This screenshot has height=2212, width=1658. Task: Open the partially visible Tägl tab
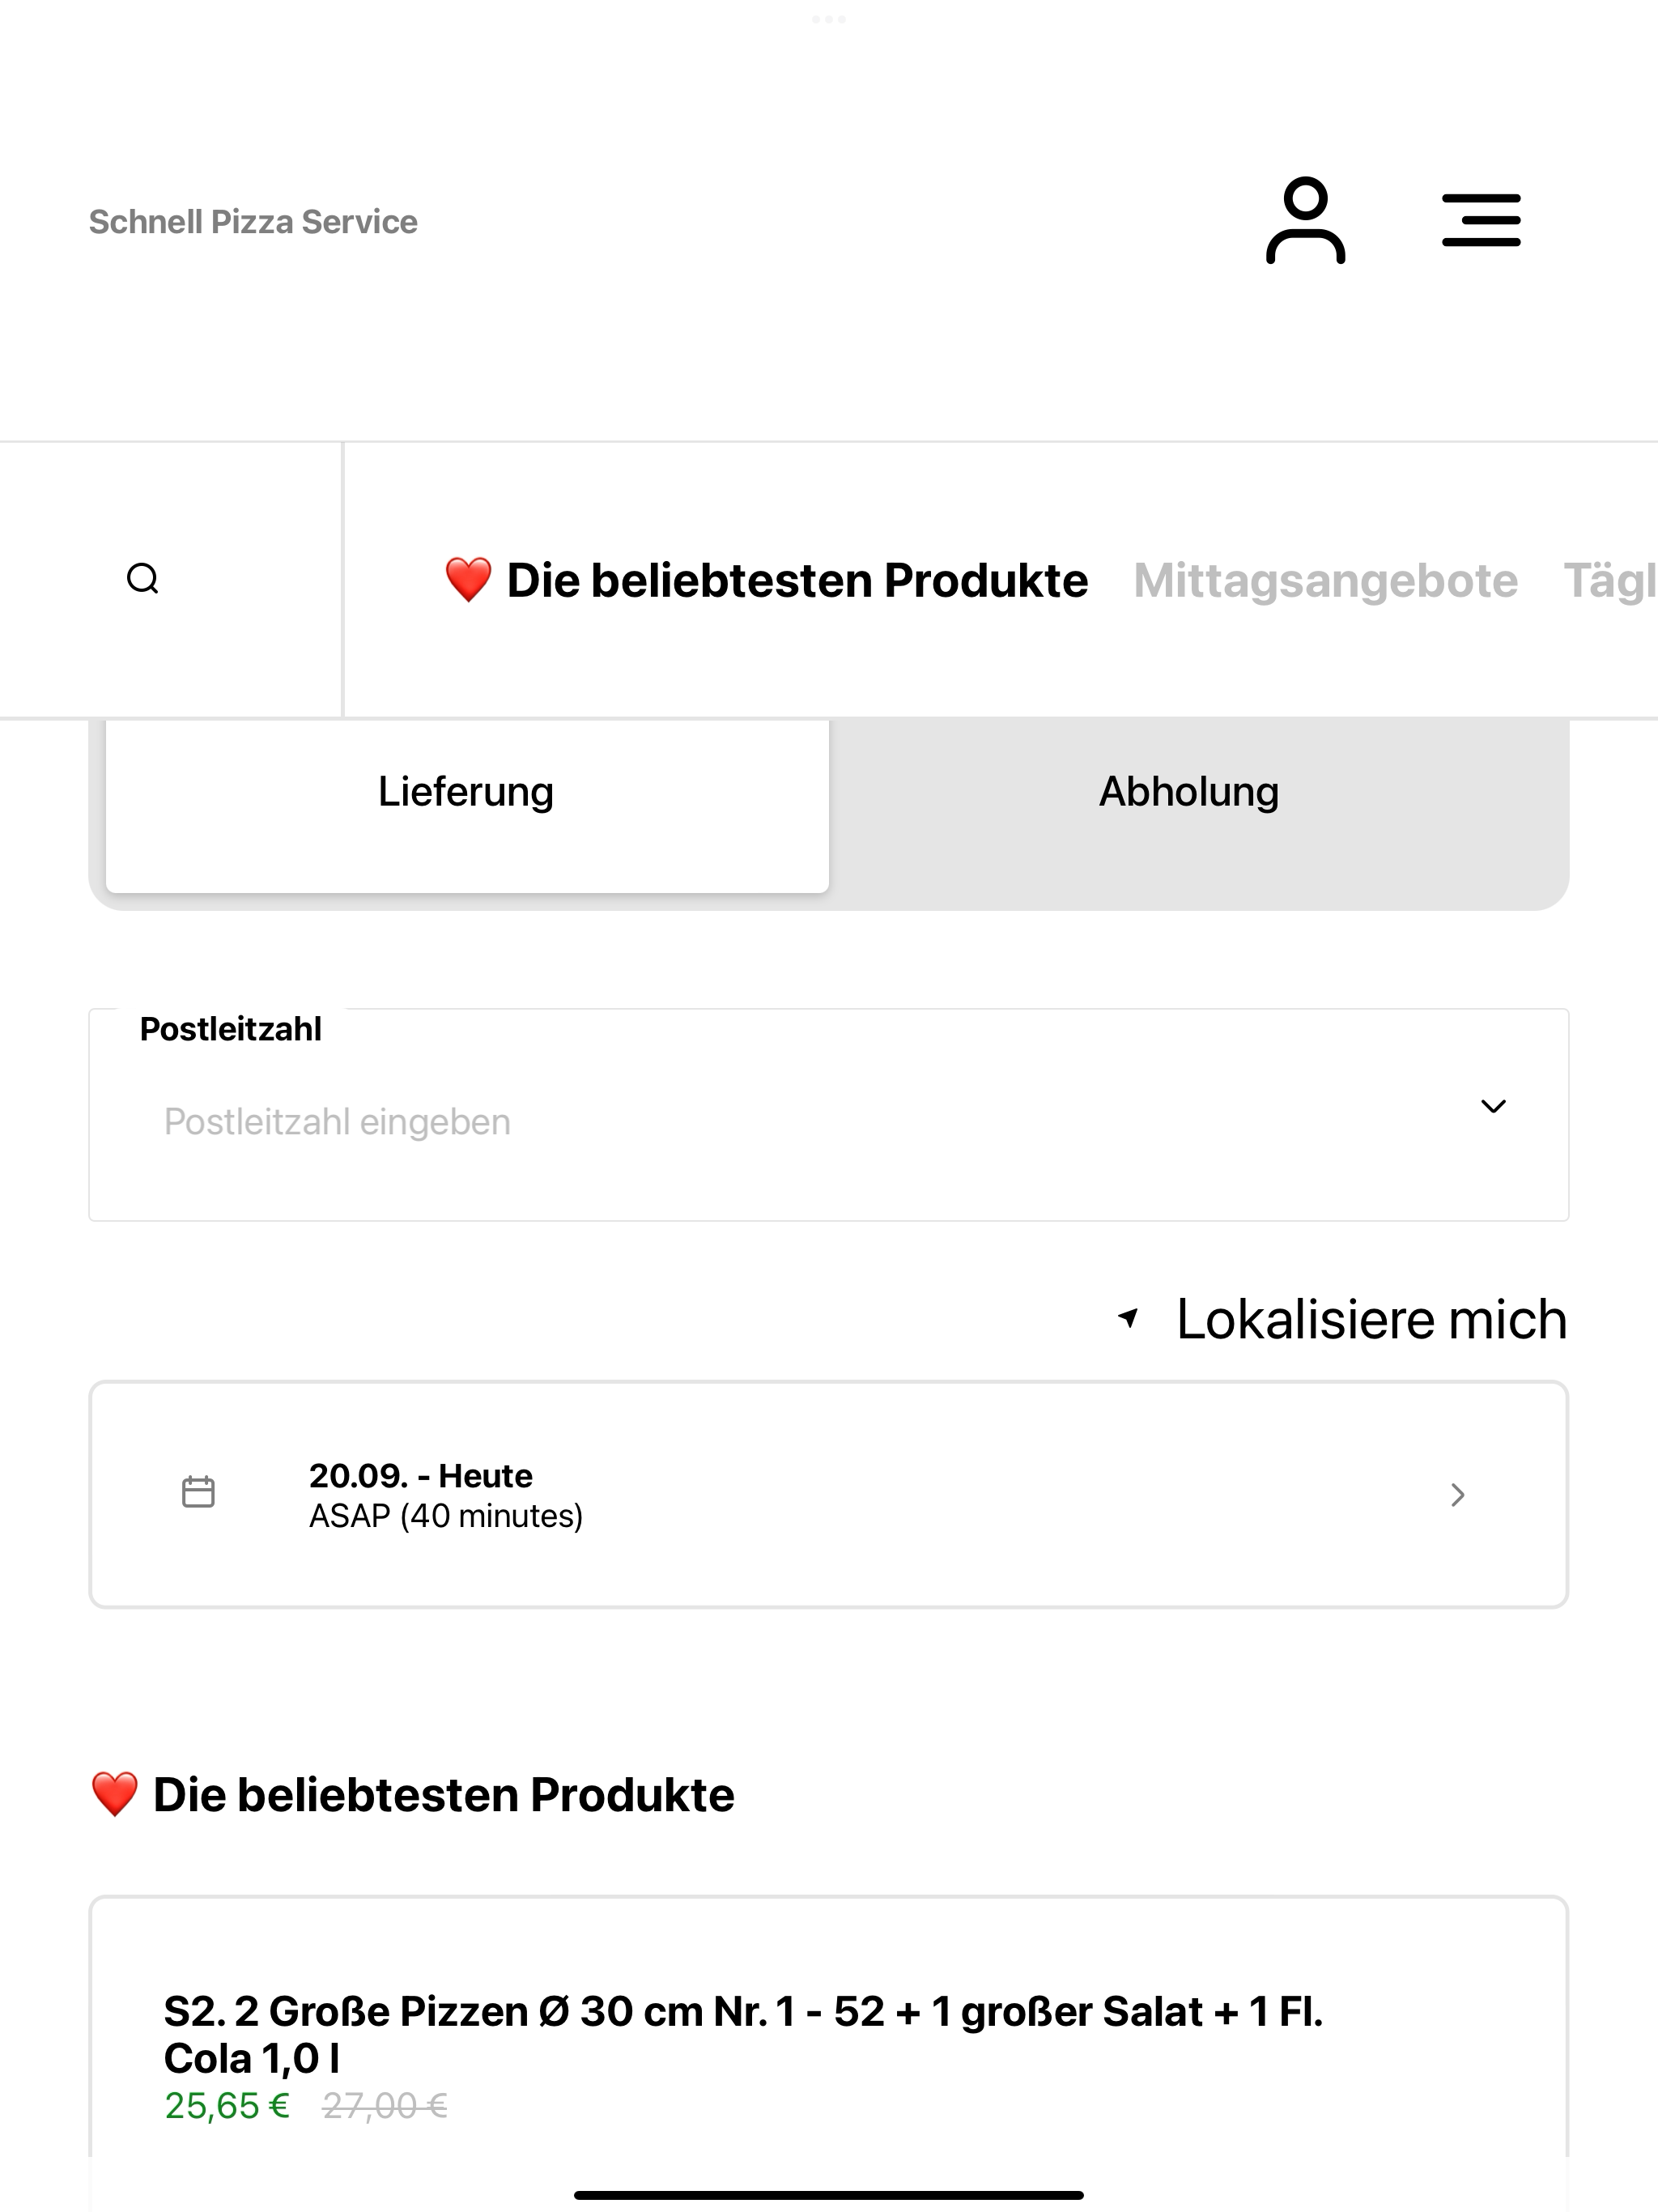coord(1610,581)
